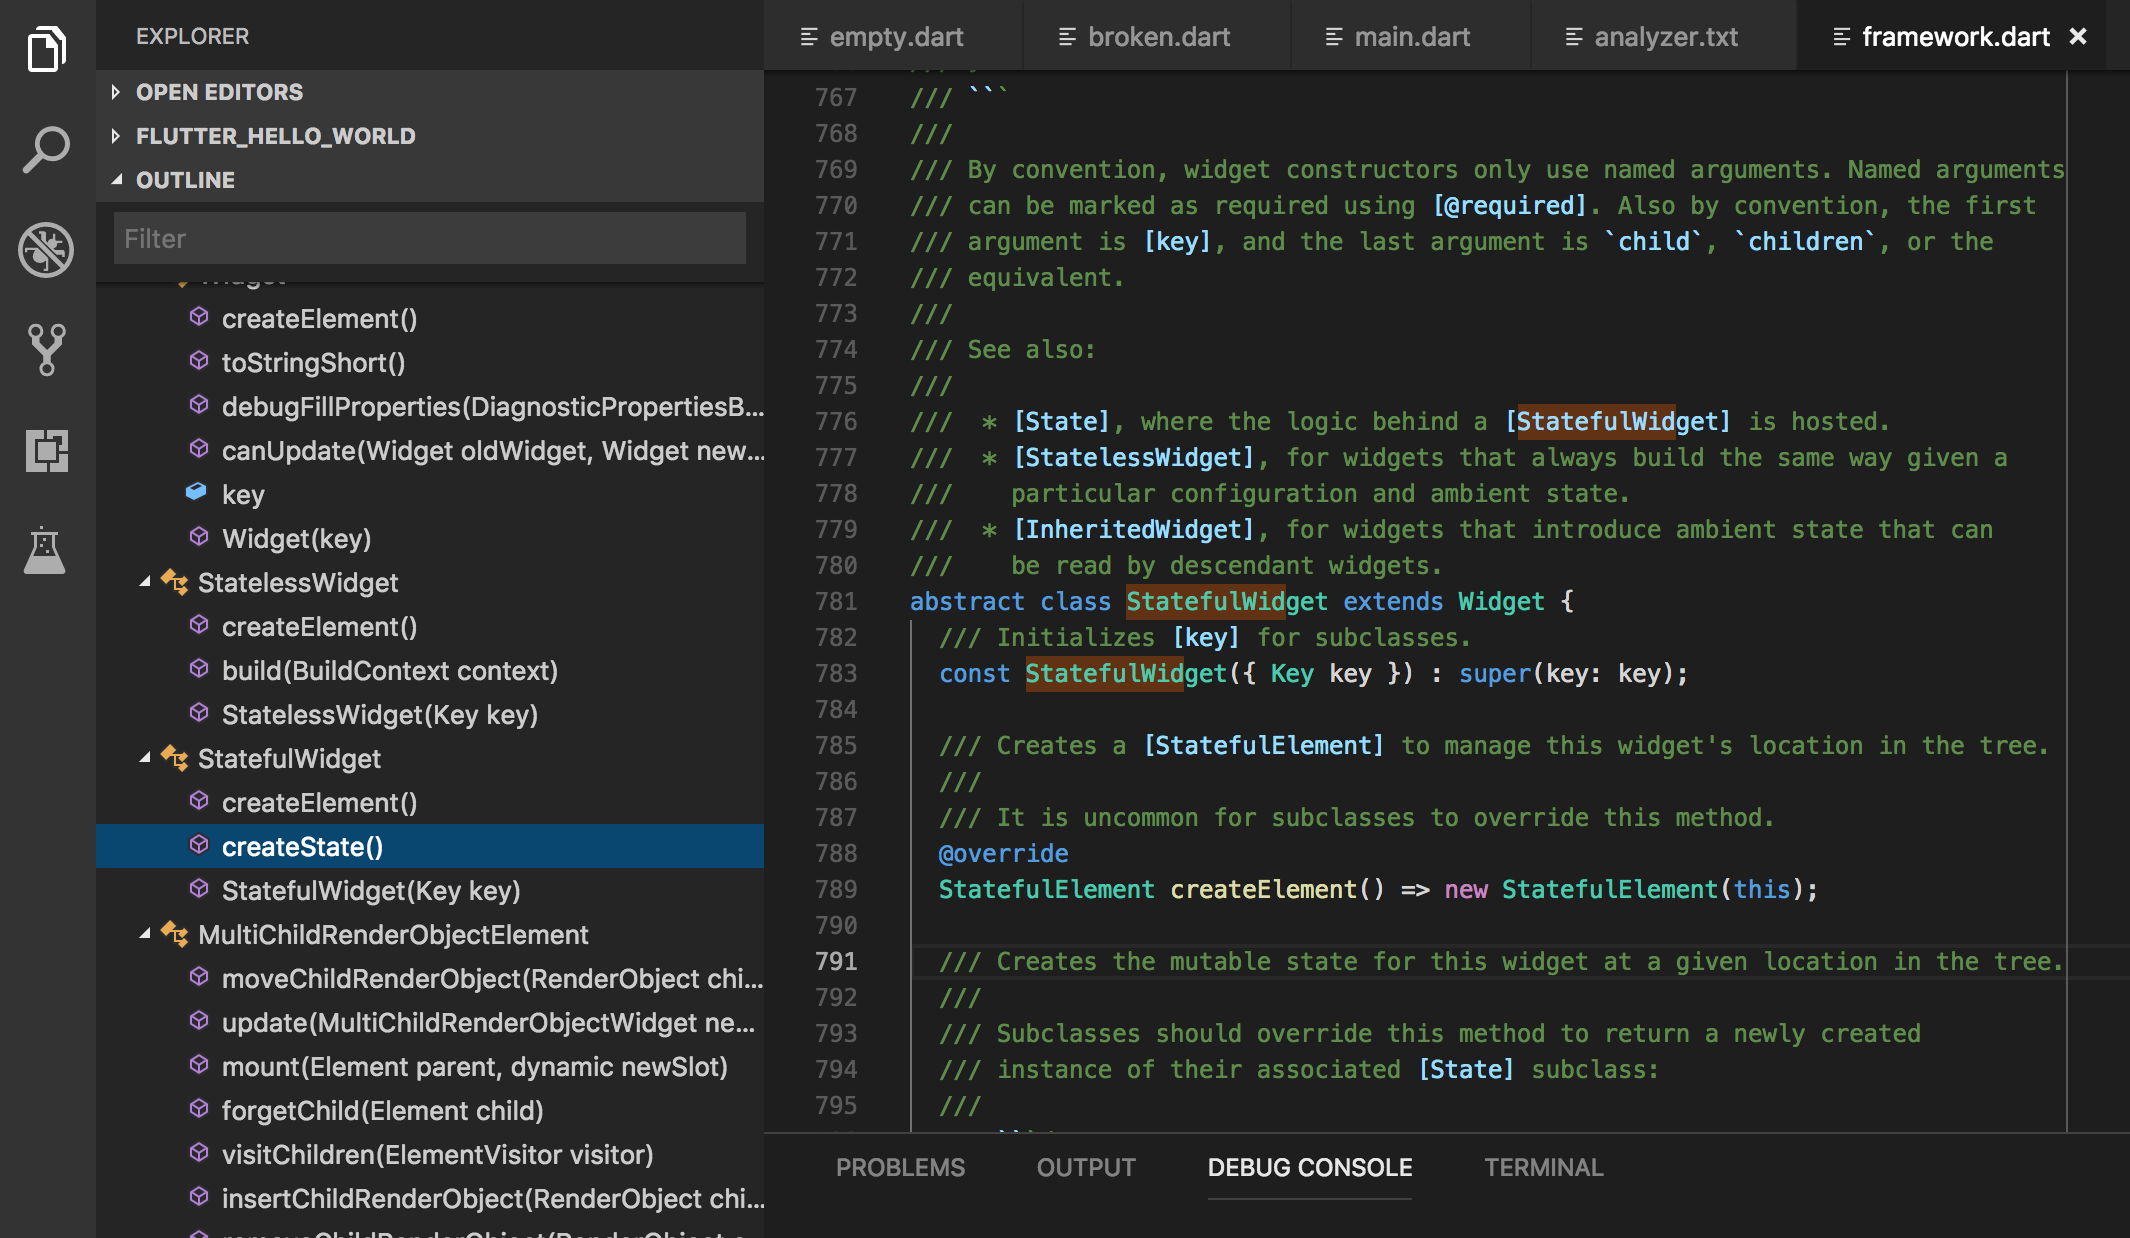Select build(BuildContext context) in Outline
This screenshot has height=1238, width=2130.
[x=390, y=671]
